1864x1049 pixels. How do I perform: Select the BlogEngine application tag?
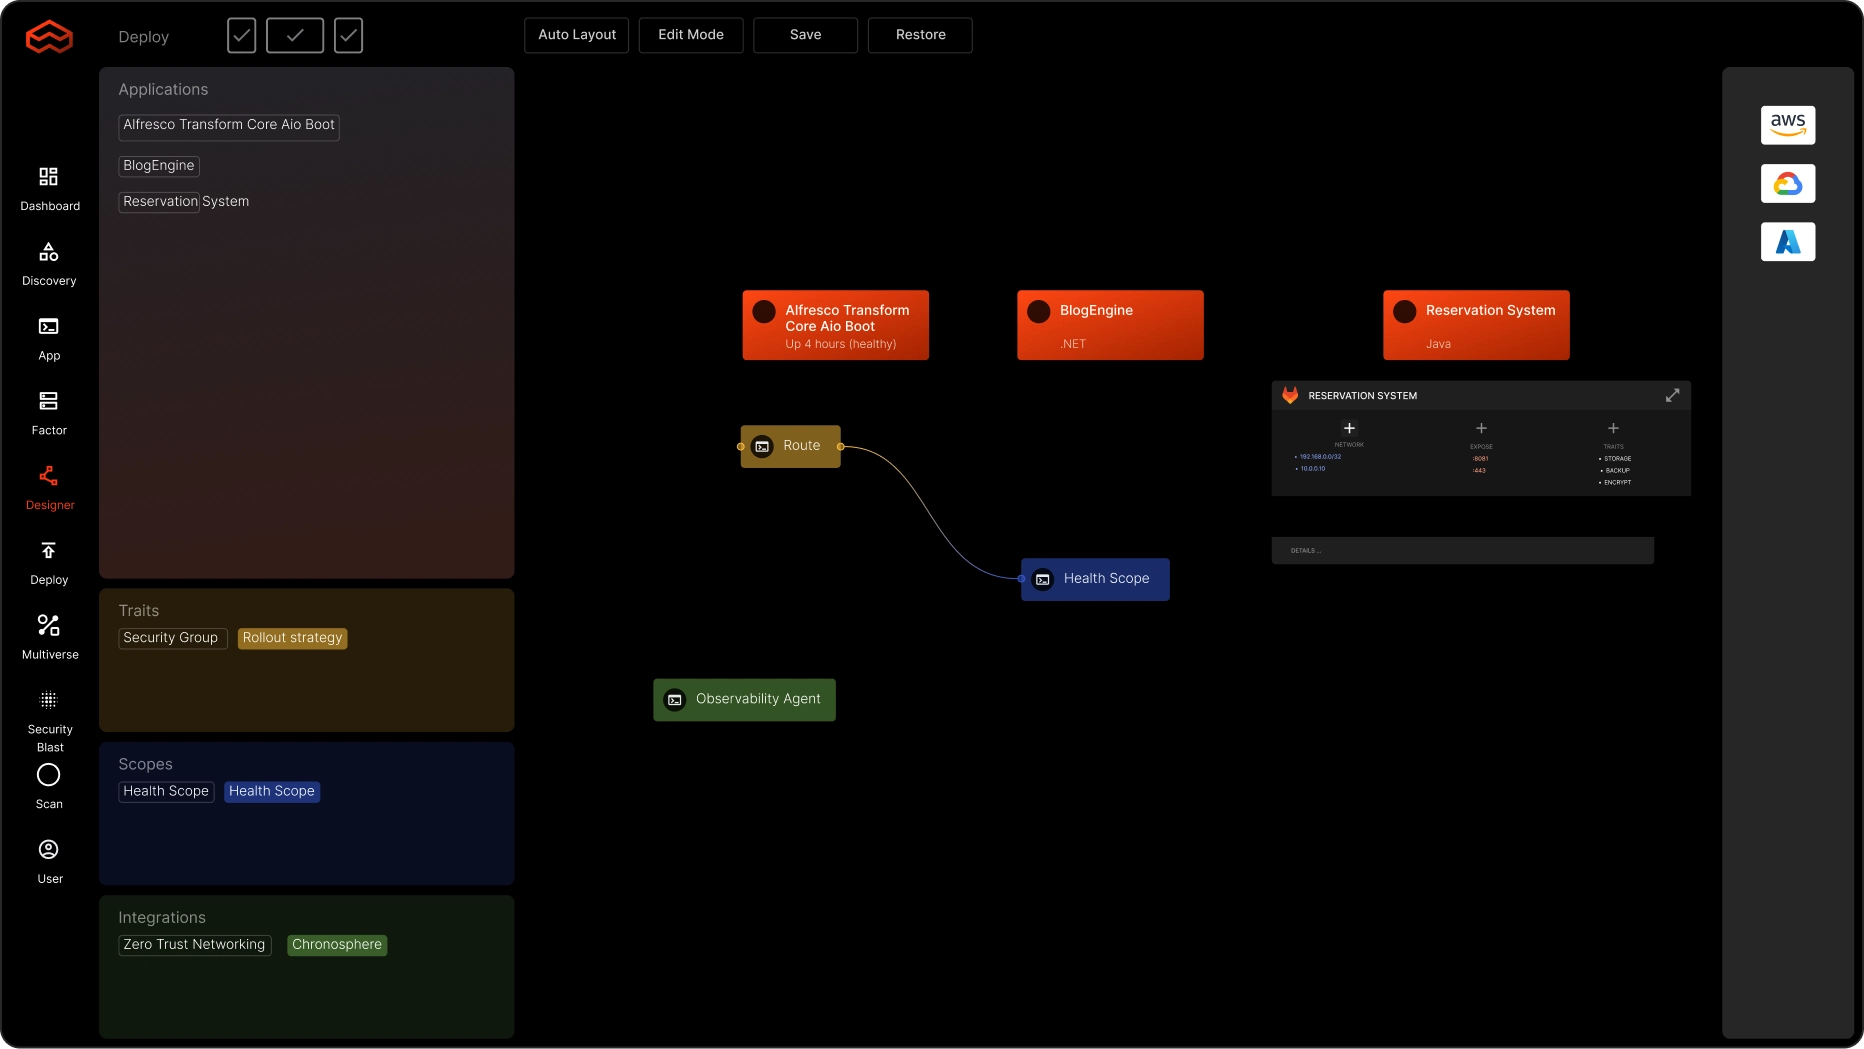[159, 166]
